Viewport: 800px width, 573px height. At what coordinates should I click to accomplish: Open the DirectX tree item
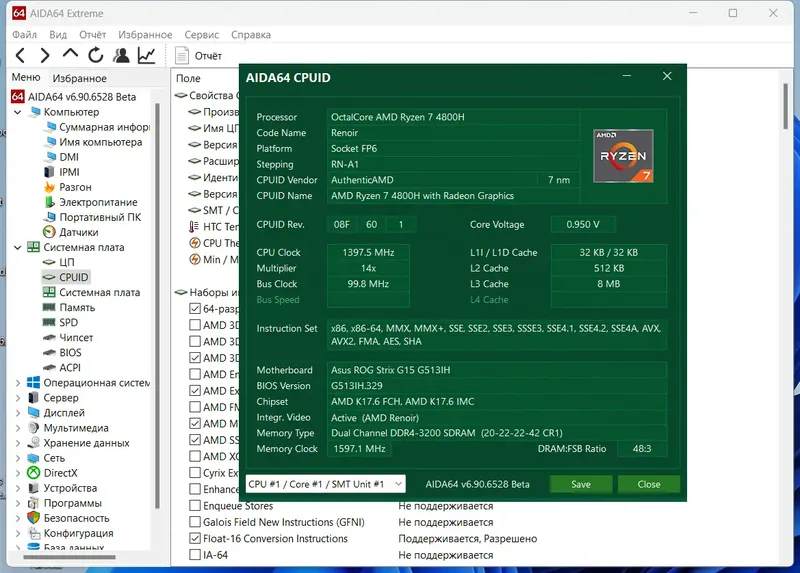pos(60,473)
